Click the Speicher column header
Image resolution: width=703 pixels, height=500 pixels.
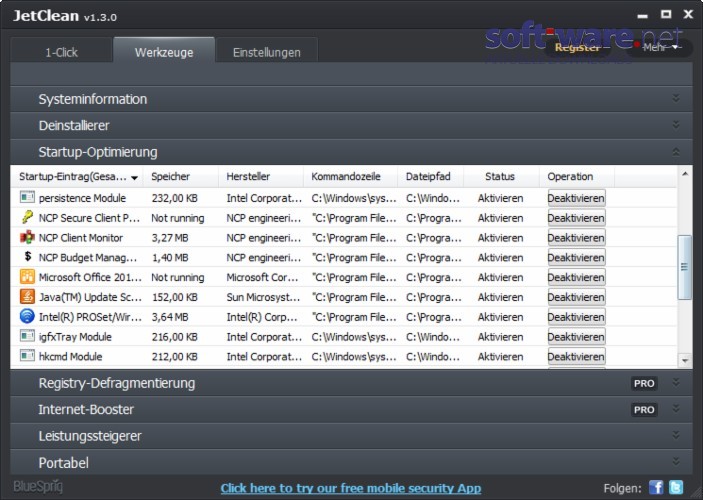pyautogui.click(x=181, y=177)
